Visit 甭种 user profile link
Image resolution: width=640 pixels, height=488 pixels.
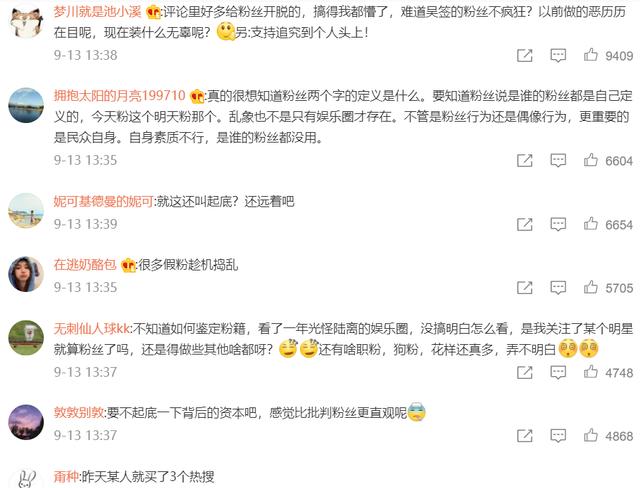coord(66,476)
